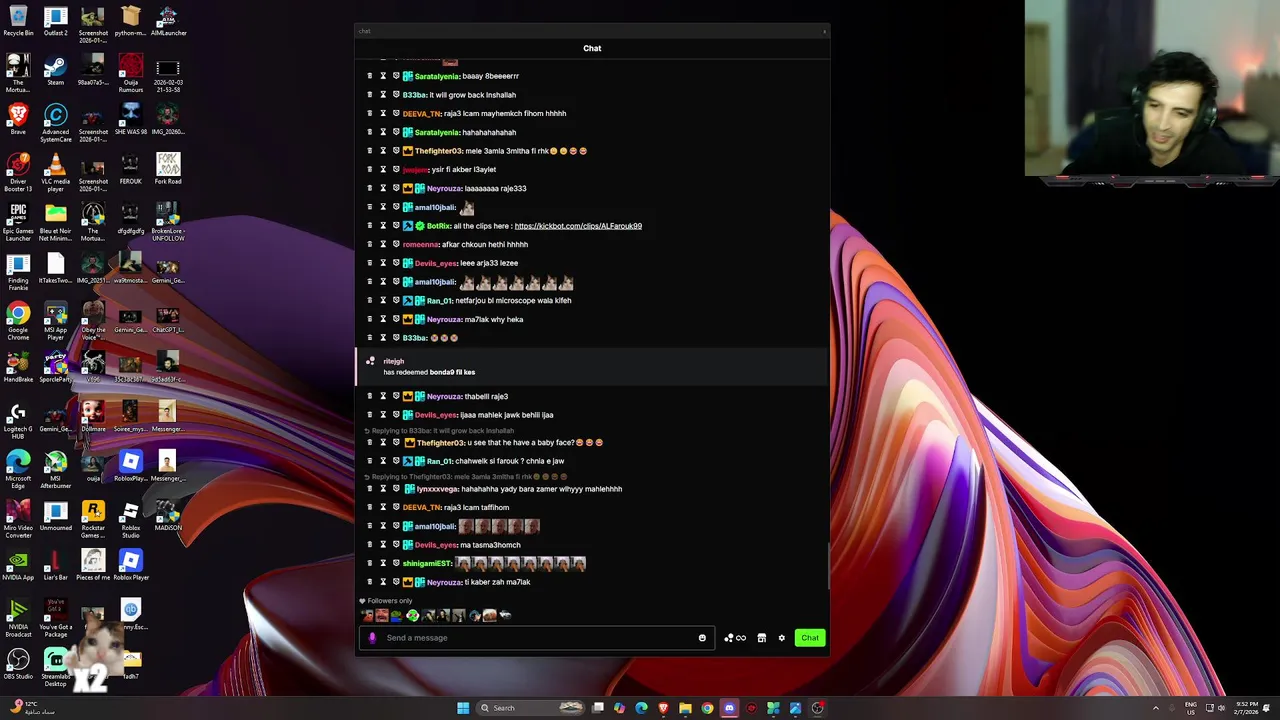This screenshot has width=1280, height=720.
Task: Click username Devils_eyes on 'ma tasma3homch' message
Action: (x=436, y=545)
